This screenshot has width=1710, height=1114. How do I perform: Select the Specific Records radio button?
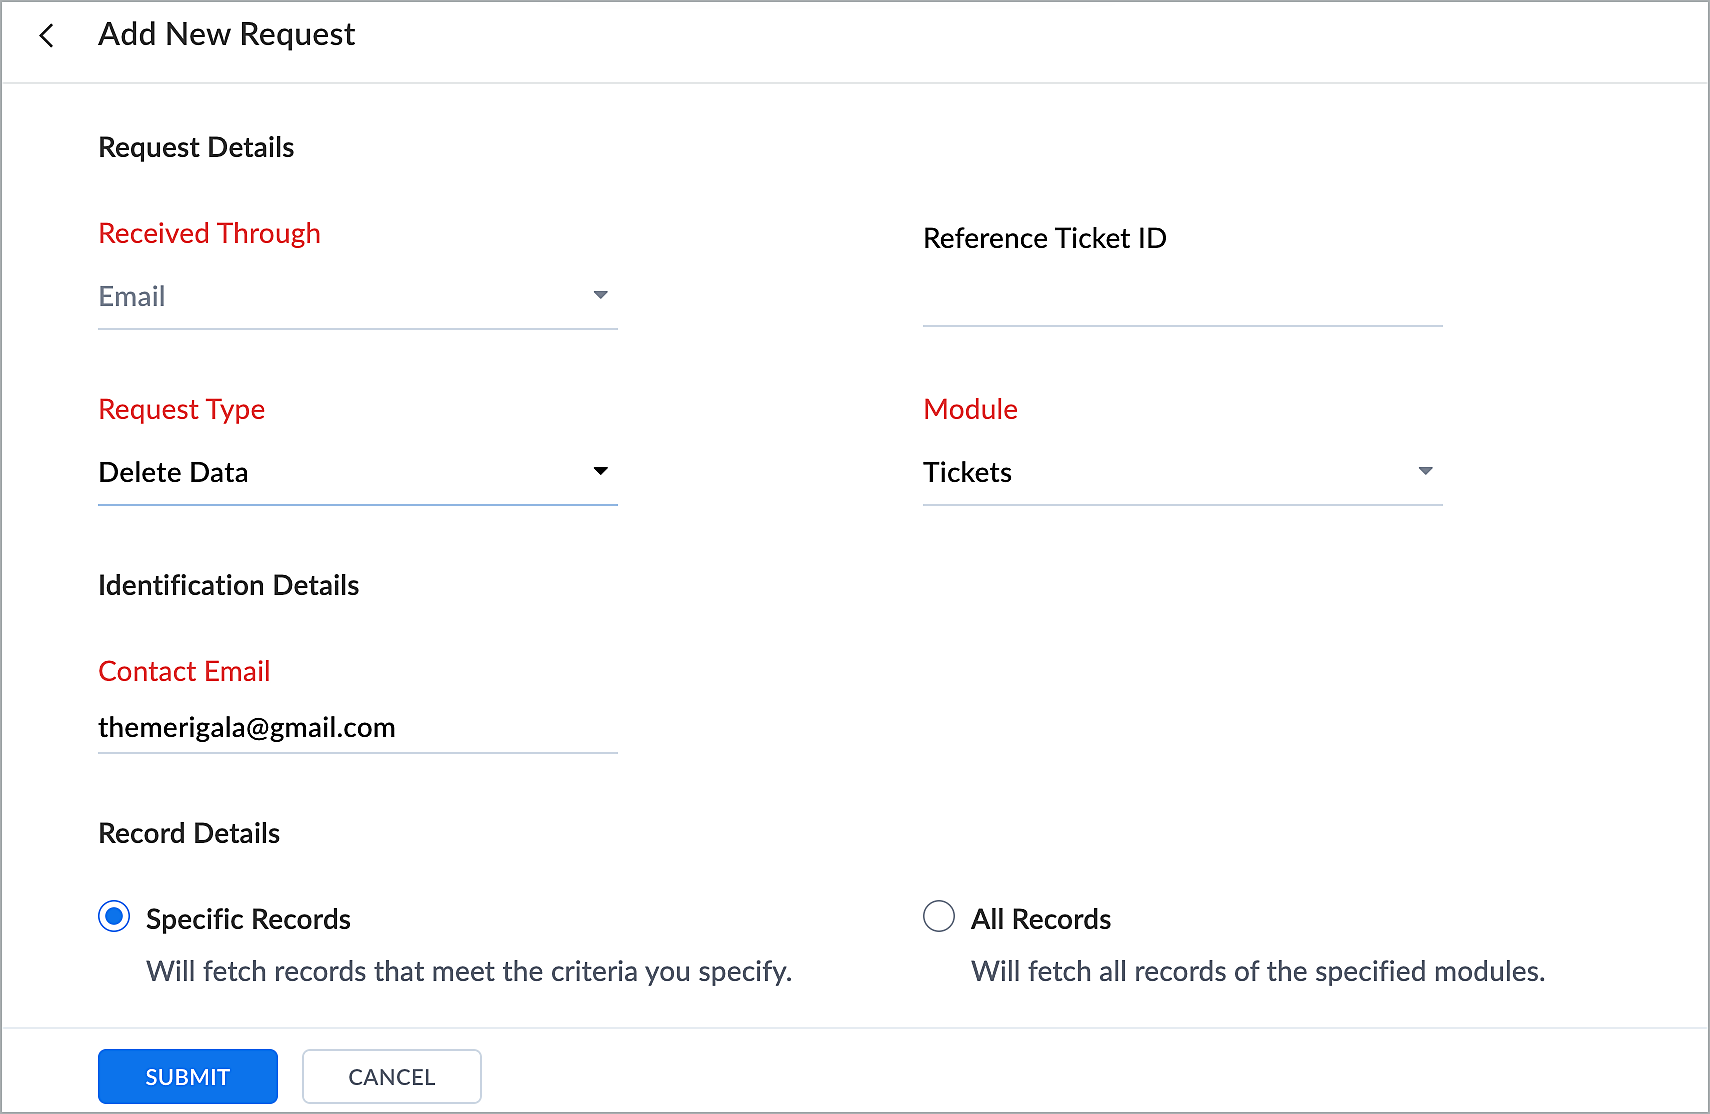click(x=114, y=916)
